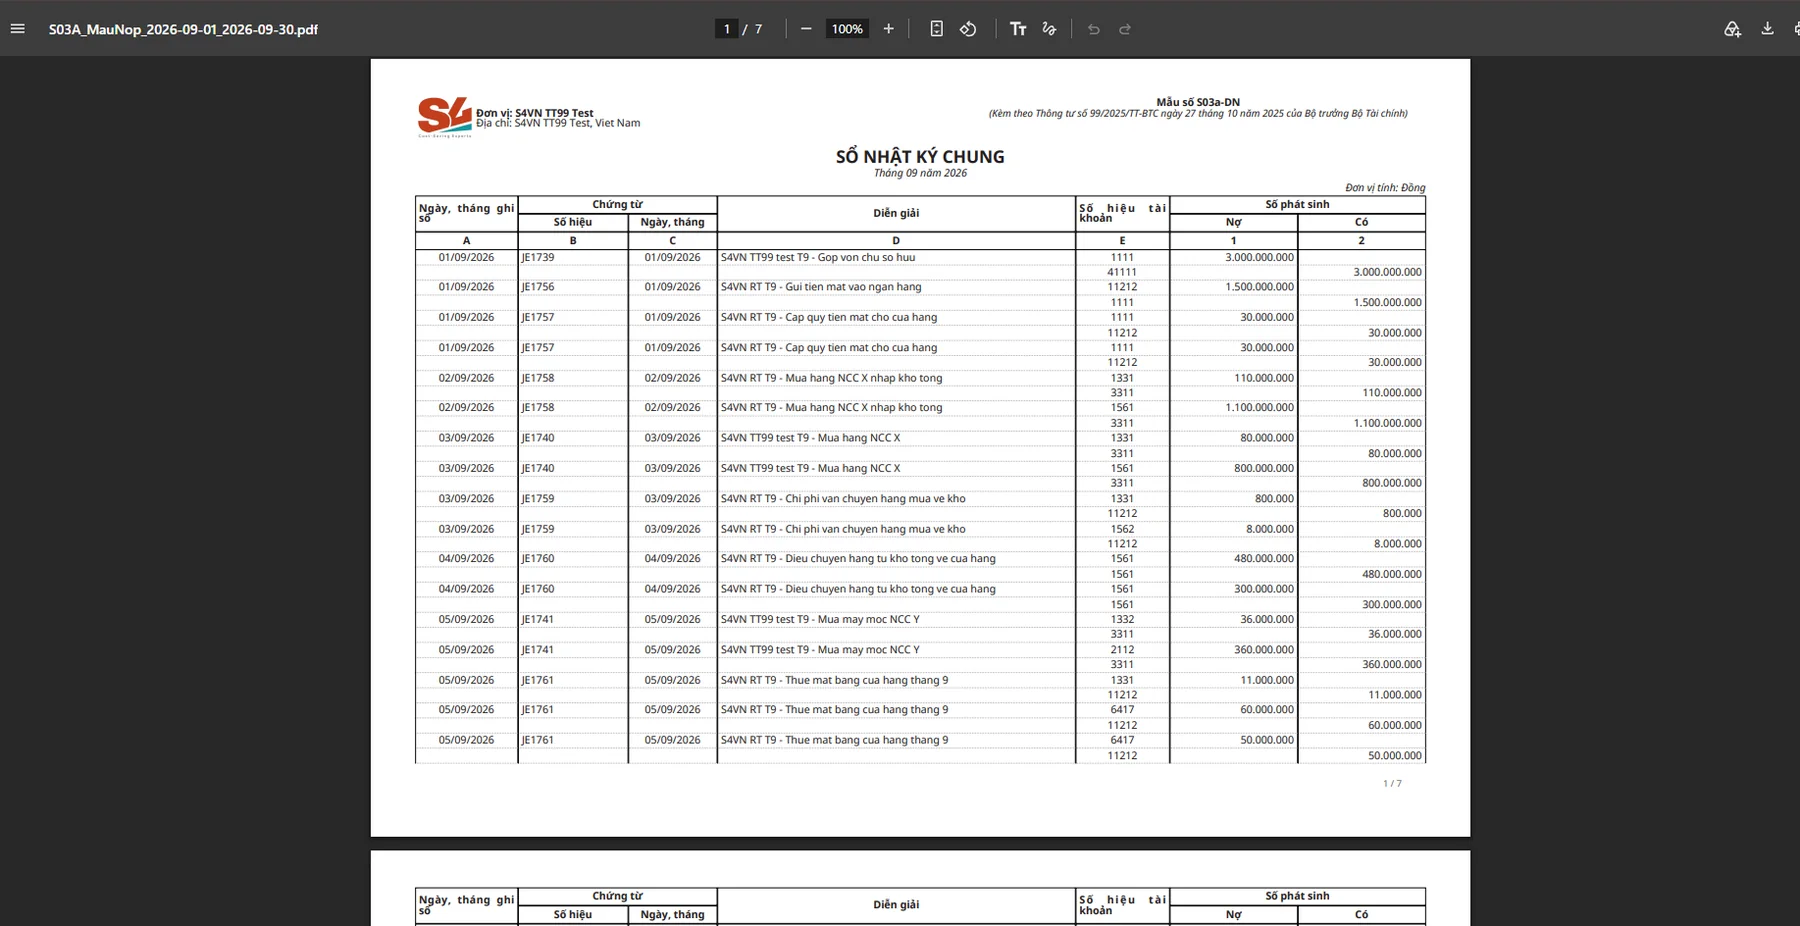The image size is (1800, 926).
Task: Click the 100% zoom level field
Action: point(847,29)
